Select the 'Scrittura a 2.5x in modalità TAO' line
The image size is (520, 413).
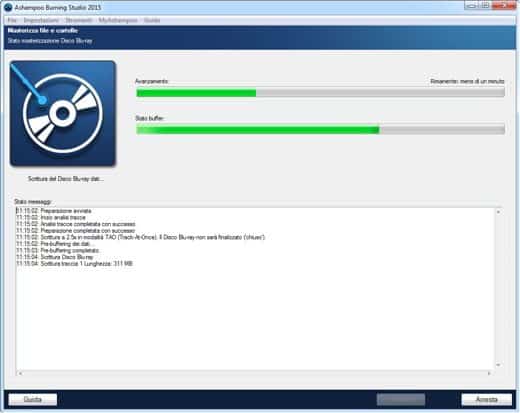pos(141,237)
